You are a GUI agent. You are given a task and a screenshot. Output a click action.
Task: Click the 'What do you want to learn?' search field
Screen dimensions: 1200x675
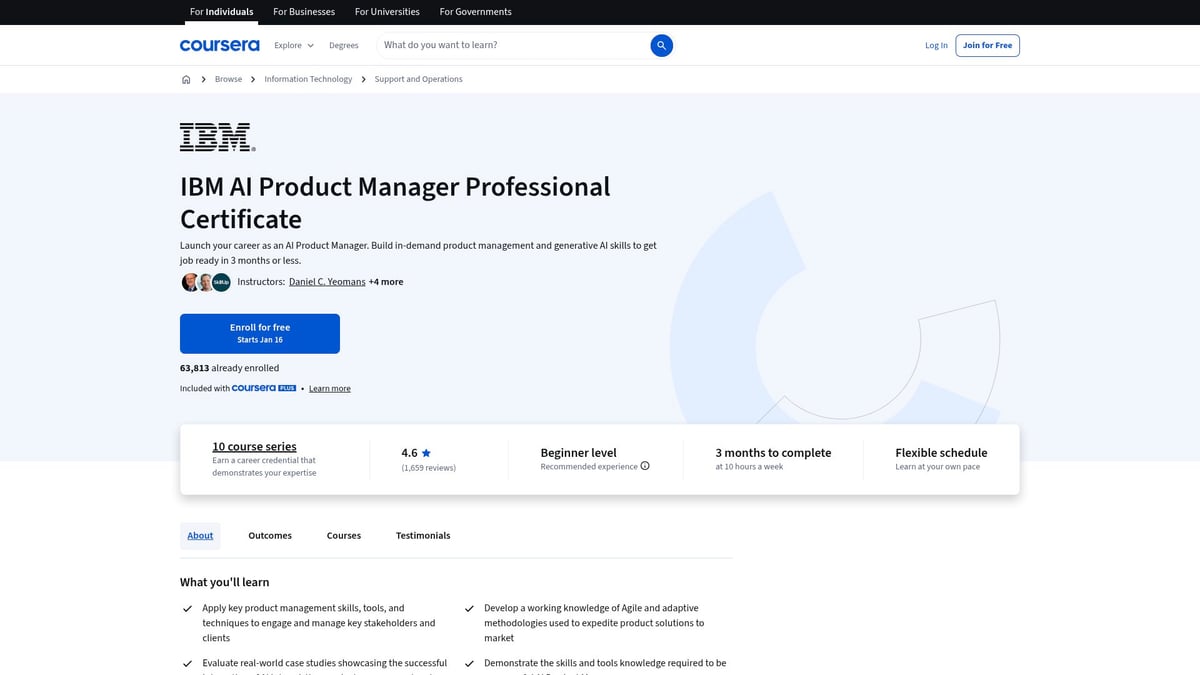513,45
